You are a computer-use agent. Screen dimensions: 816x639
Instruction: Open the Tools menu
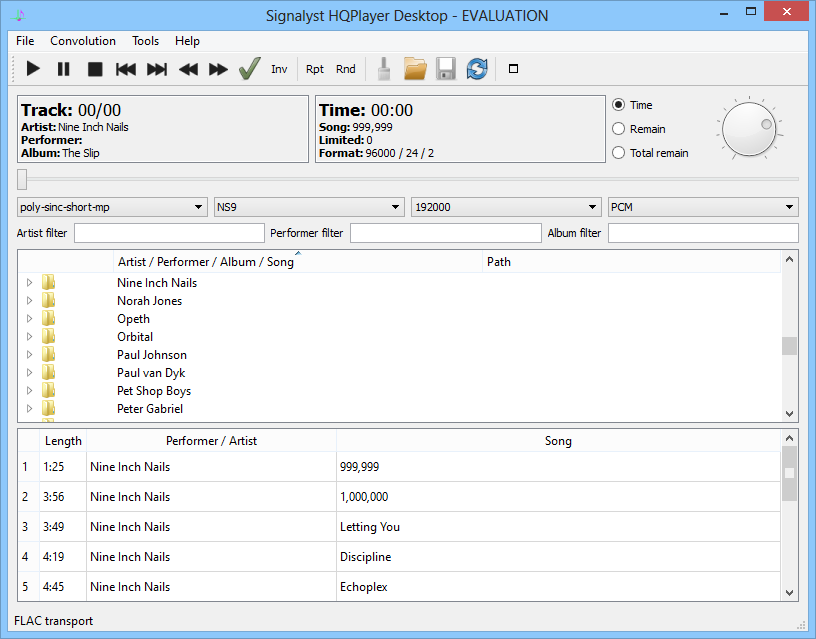(x=145, y=41)
